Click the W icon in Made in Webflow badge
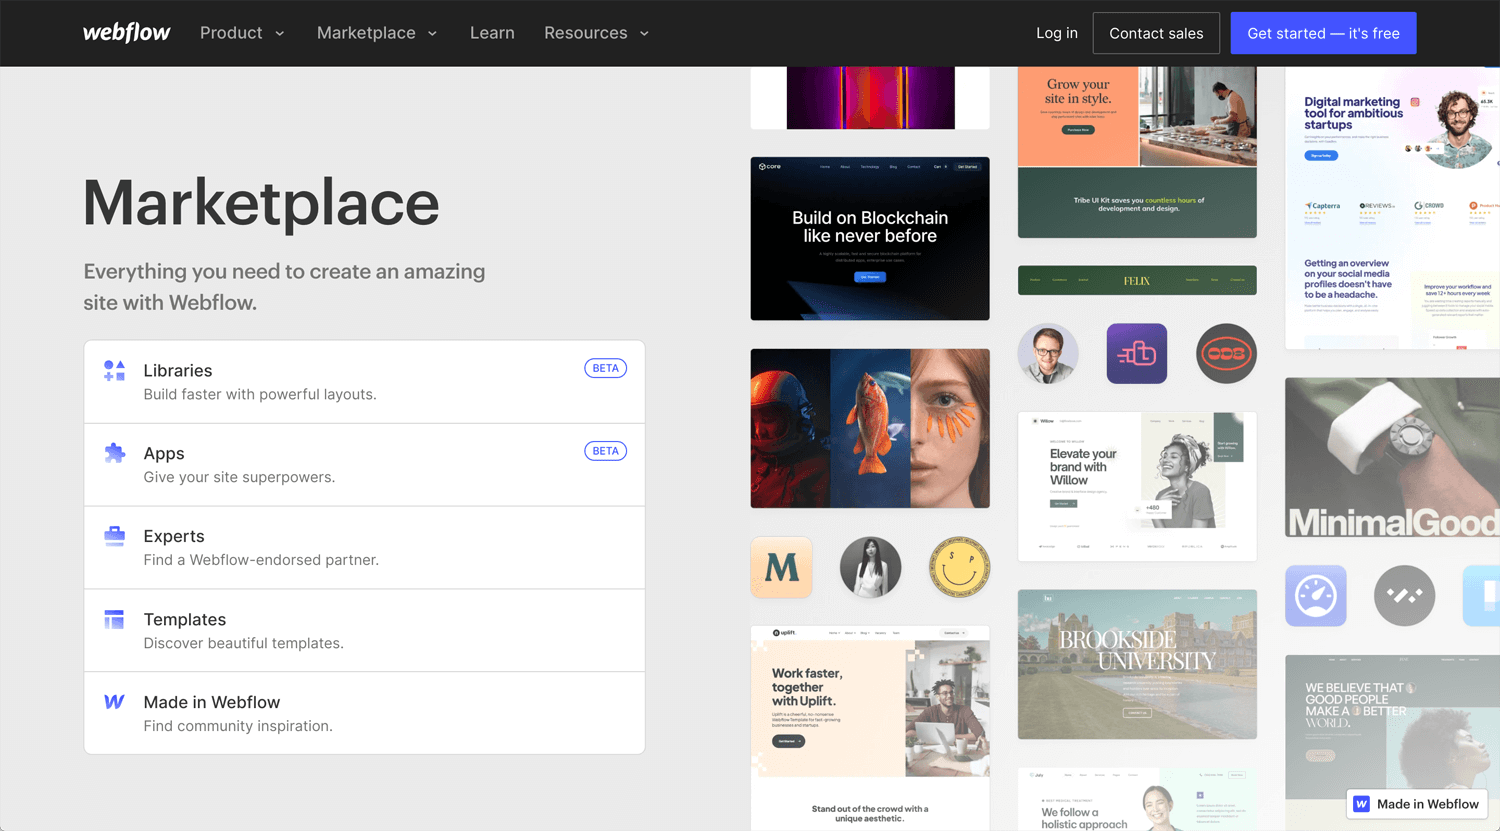 [1362, 804]
